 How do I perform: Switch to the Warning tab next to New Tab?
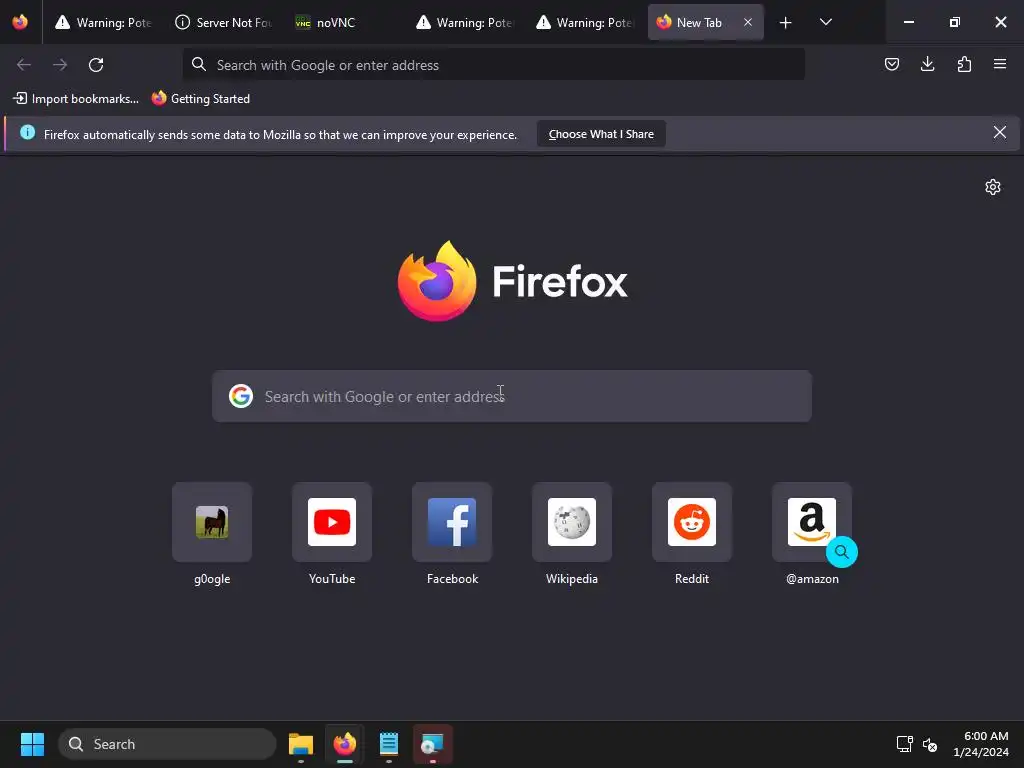coord(584,22)
